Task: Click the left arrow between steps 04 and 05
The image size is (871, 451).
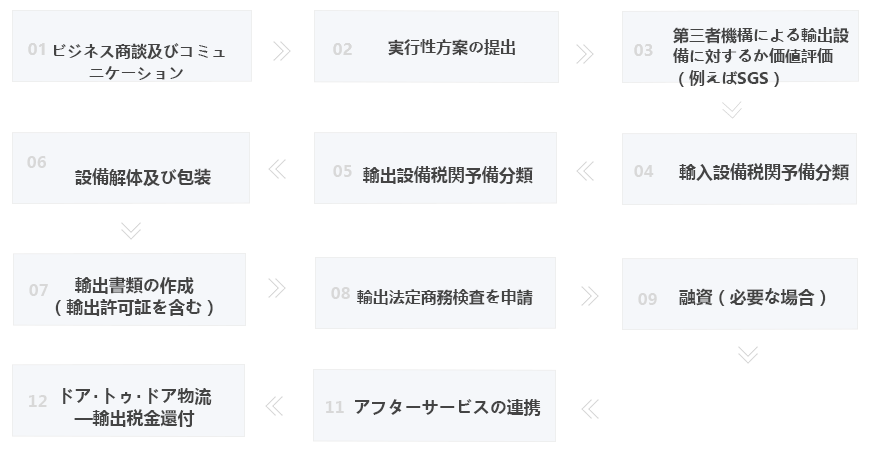Action: 585,171
